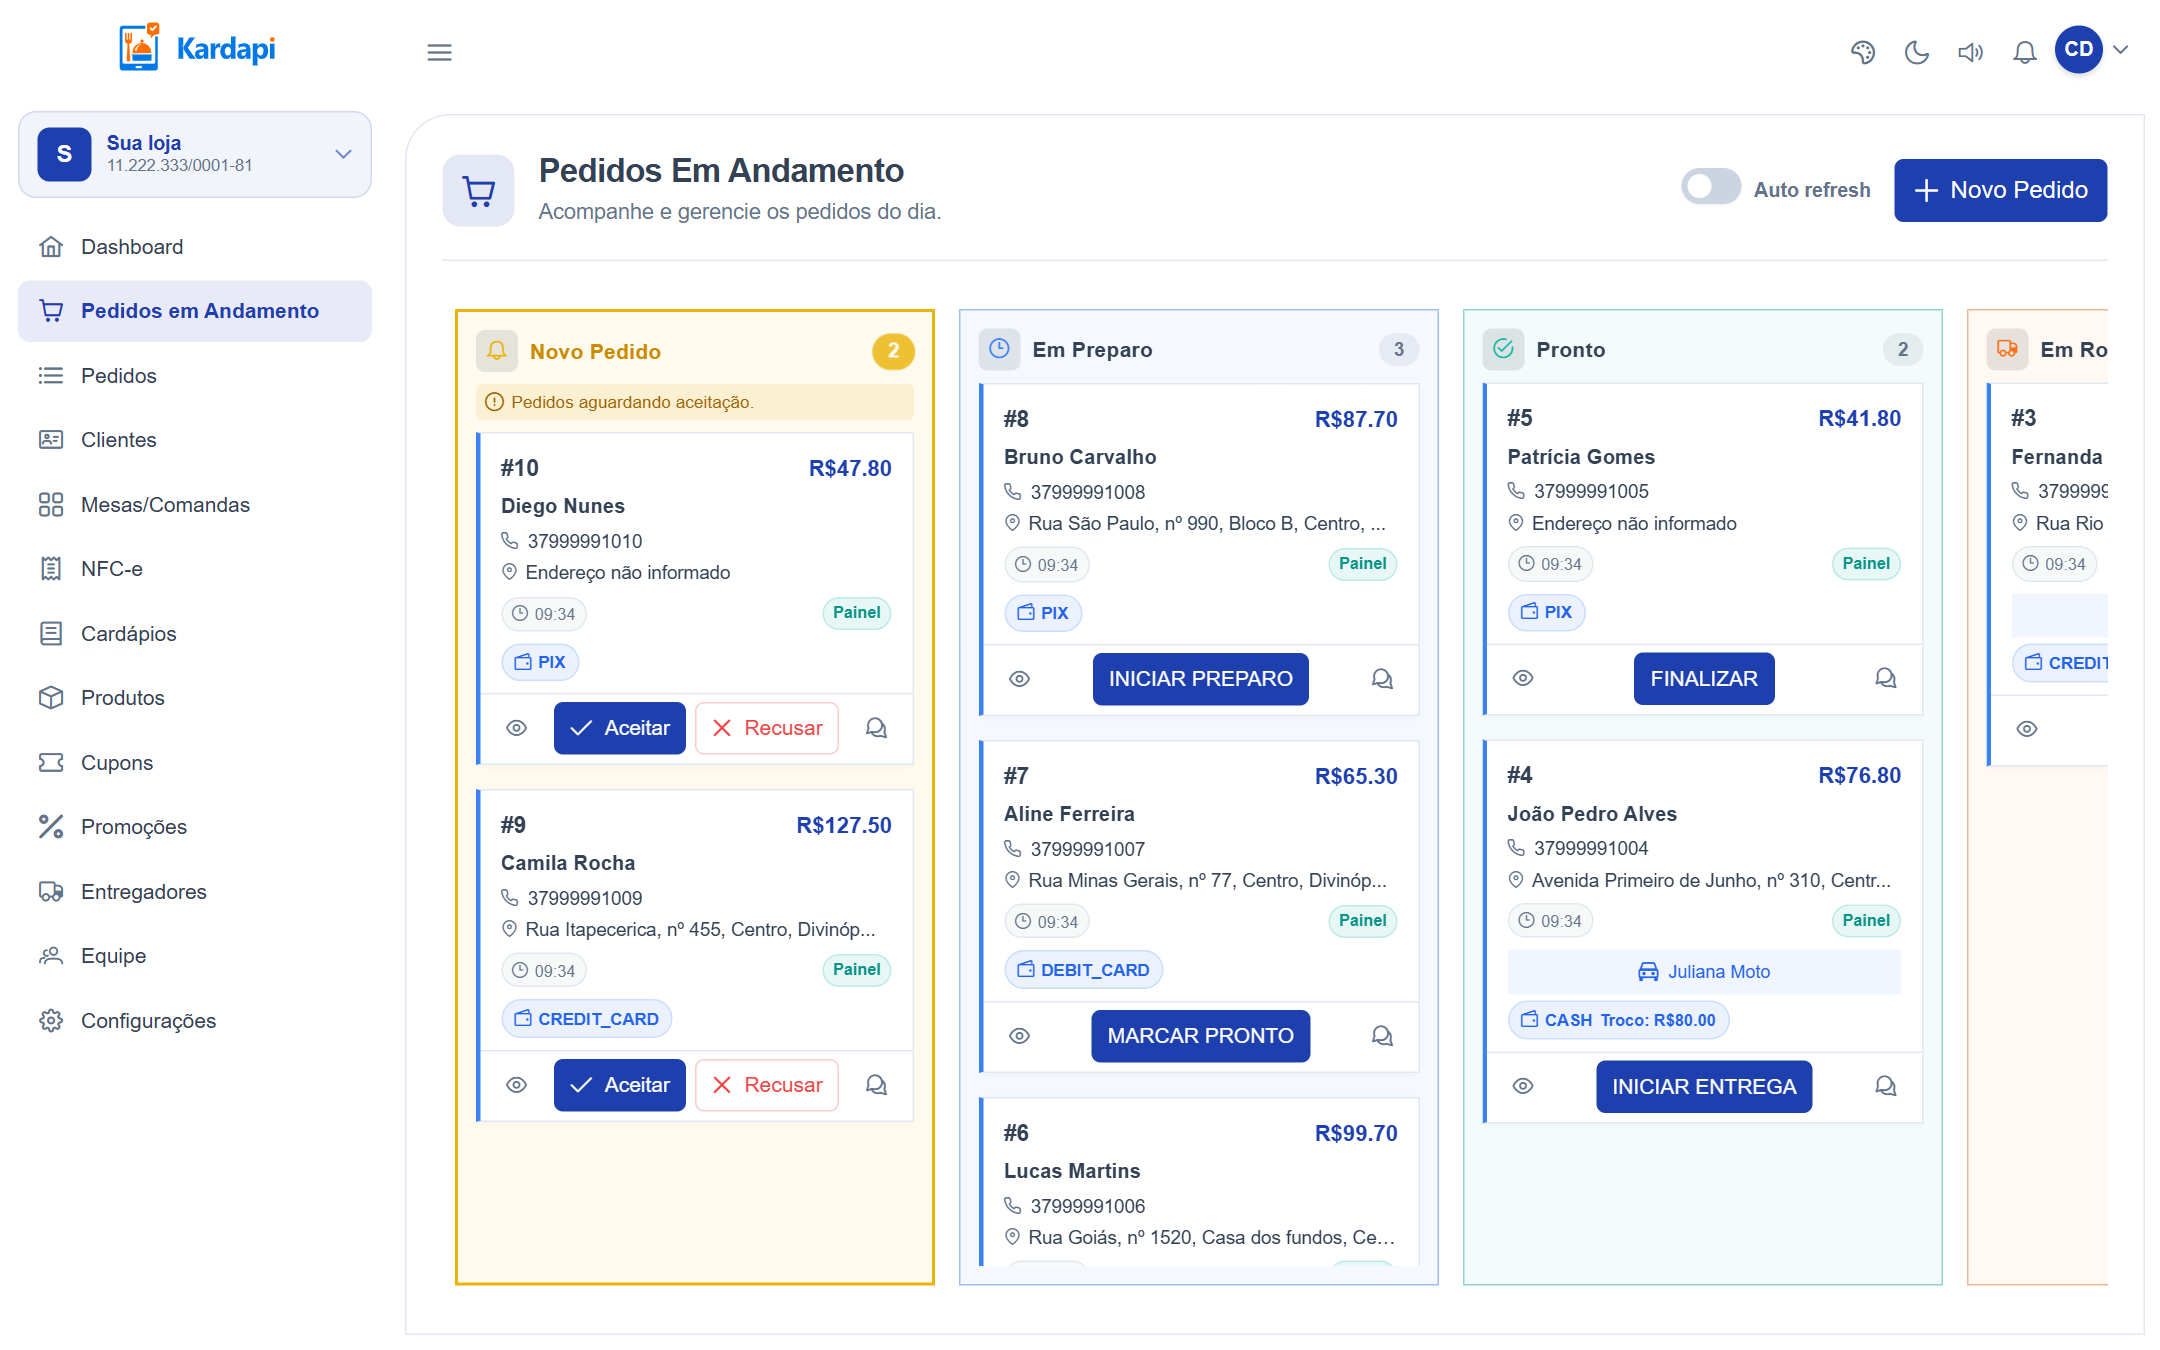The image size is (2160, 1350).
Task: Click Juliana Moto courier tag
Action: point(1704,972)
